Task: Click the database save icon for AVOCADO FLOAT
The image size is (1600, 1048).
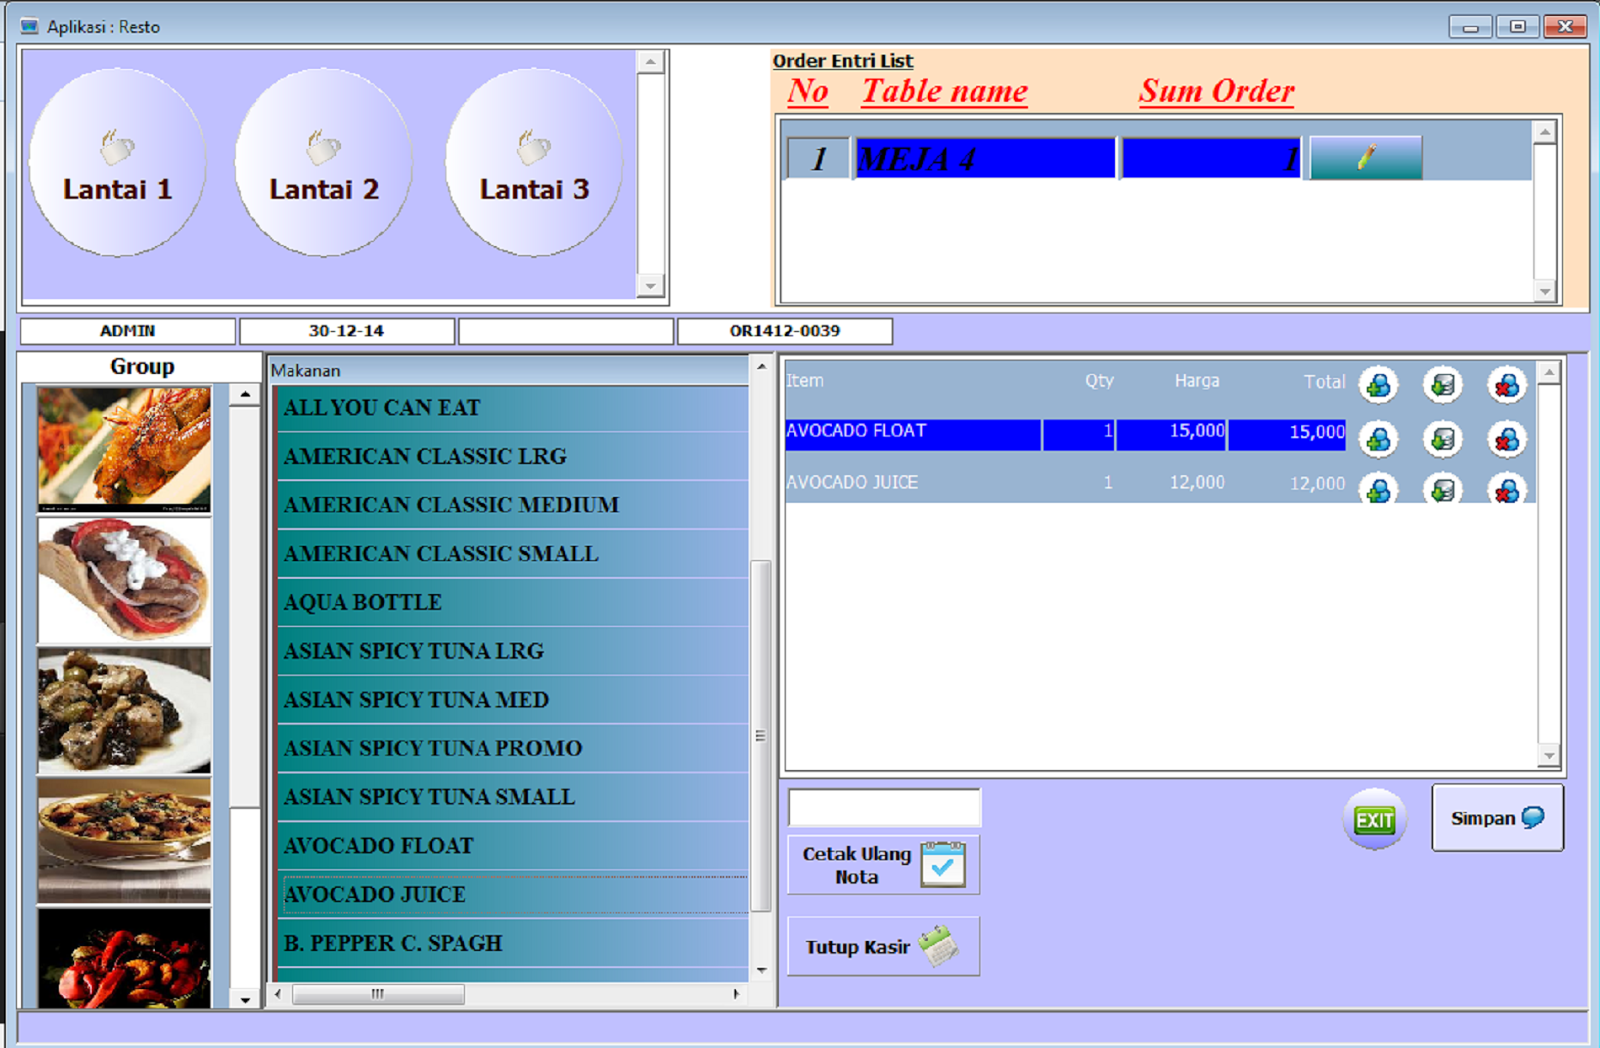Action: [x=1442, y=440]
